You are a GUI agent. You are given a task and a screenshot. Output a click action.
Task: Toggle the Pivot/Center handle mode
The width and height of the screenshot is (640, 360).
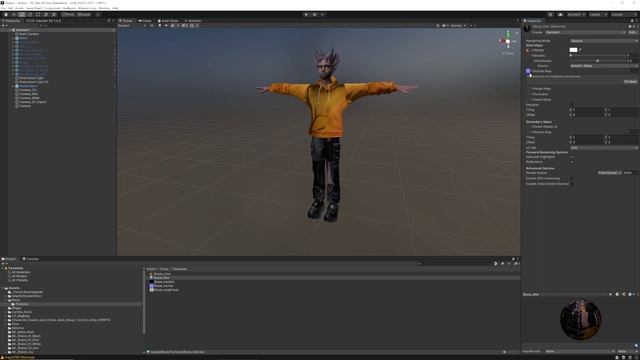(69, 14)
